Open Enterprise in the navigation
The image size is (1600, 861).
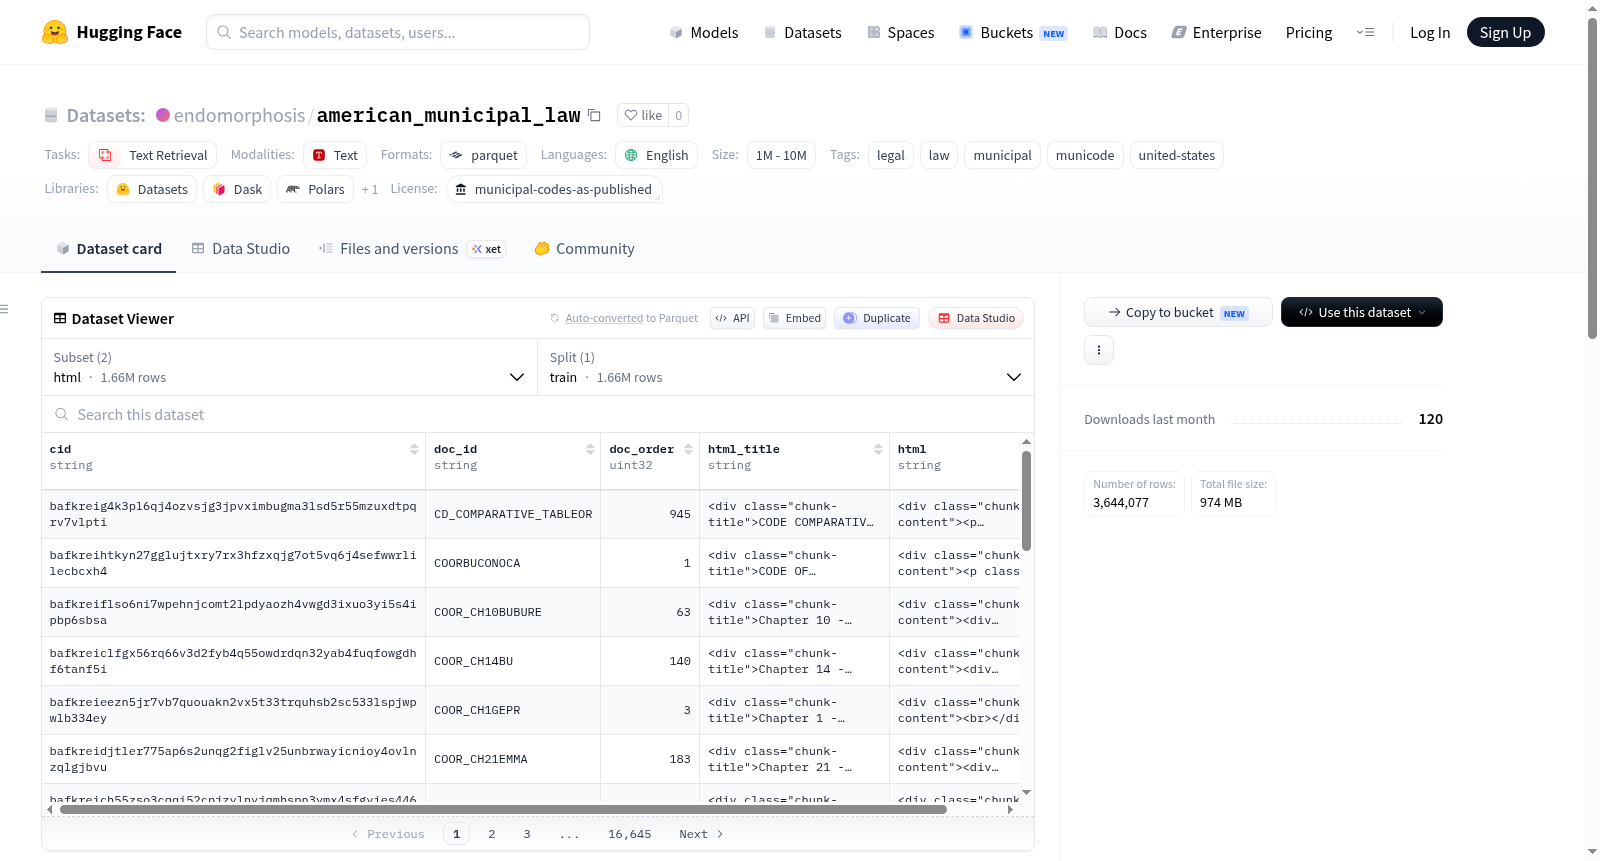[x=1216, y=32]
